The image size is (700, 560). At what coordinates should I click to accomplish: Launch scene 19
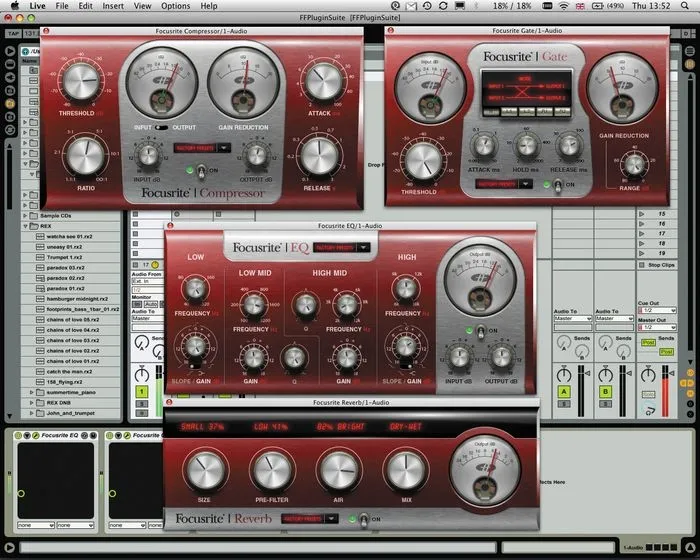642,253
